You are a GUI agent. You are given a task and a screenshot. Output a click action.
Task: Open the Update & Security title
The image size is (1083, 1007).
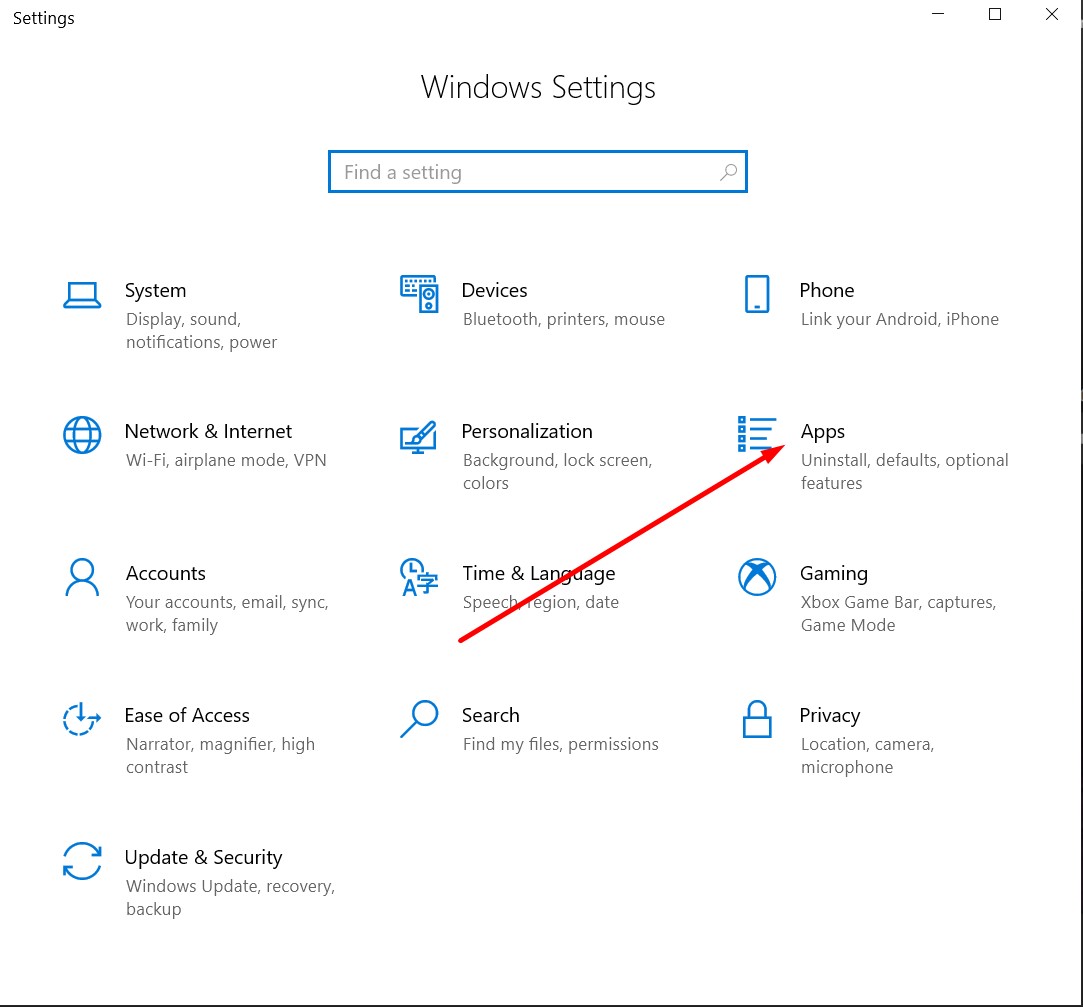[204, 858]
